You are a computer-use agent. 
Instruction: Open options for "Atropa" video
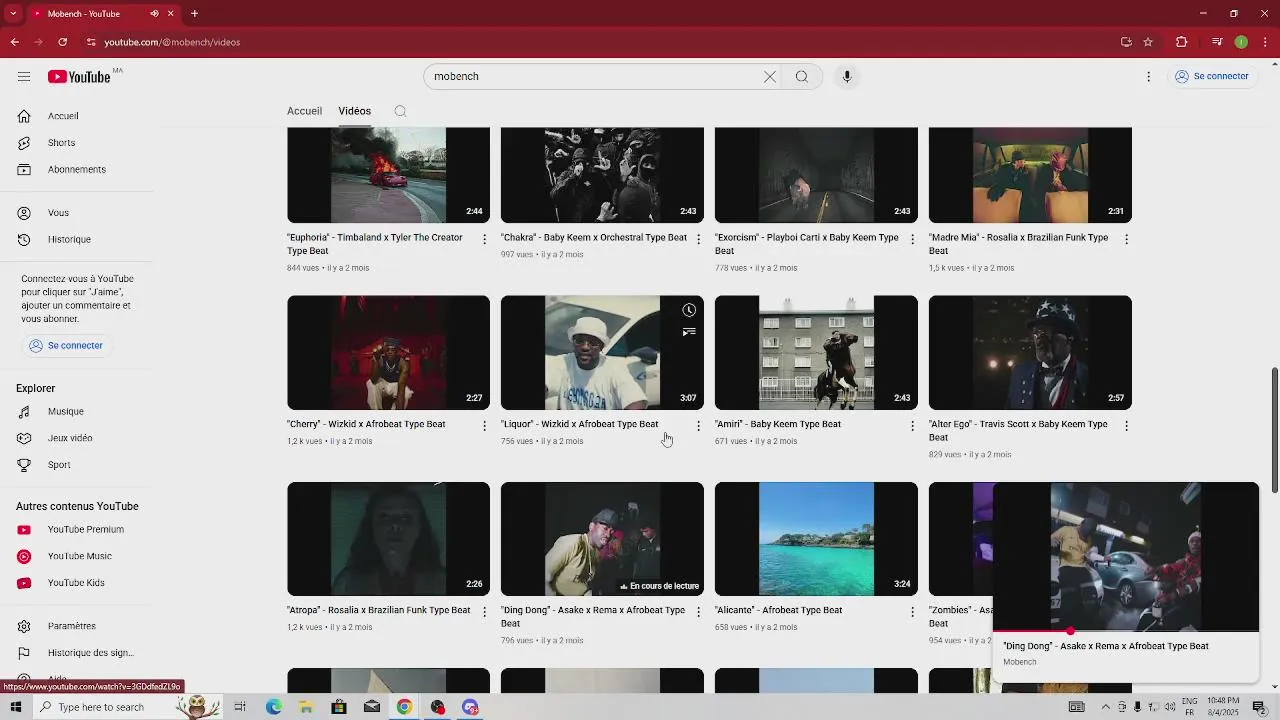484,611
